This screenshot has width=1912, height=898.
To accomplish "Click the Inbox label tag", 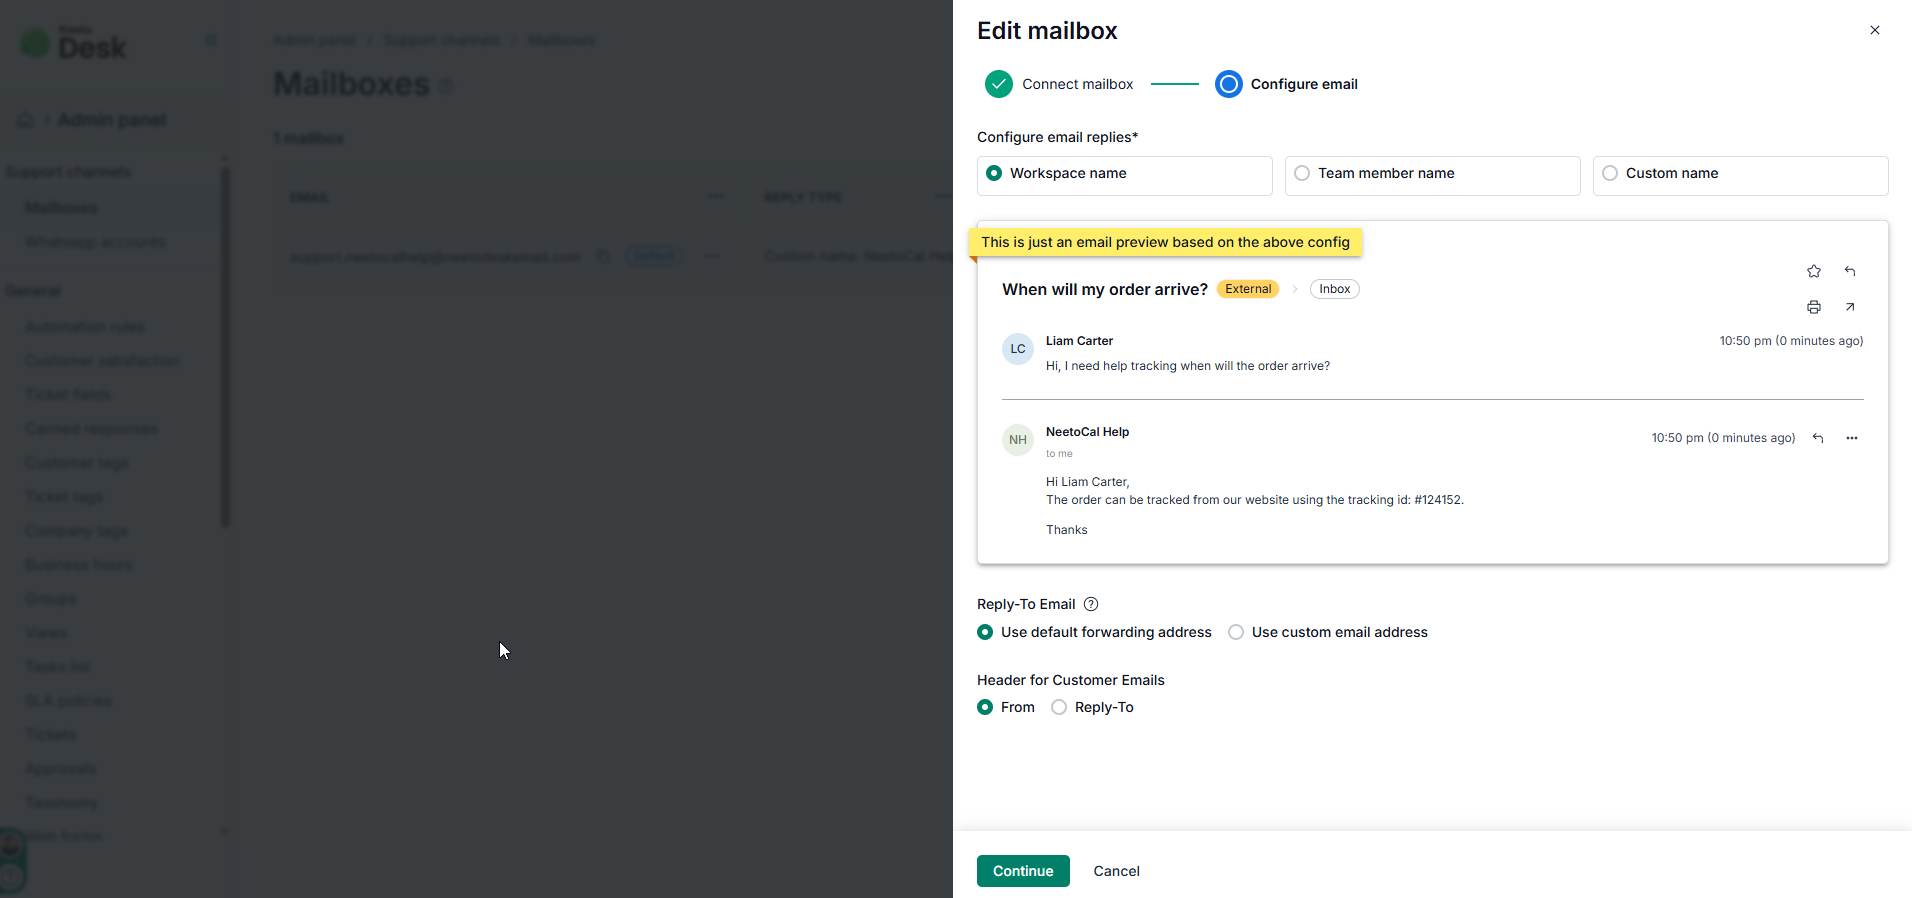I will pos(1334,289).
